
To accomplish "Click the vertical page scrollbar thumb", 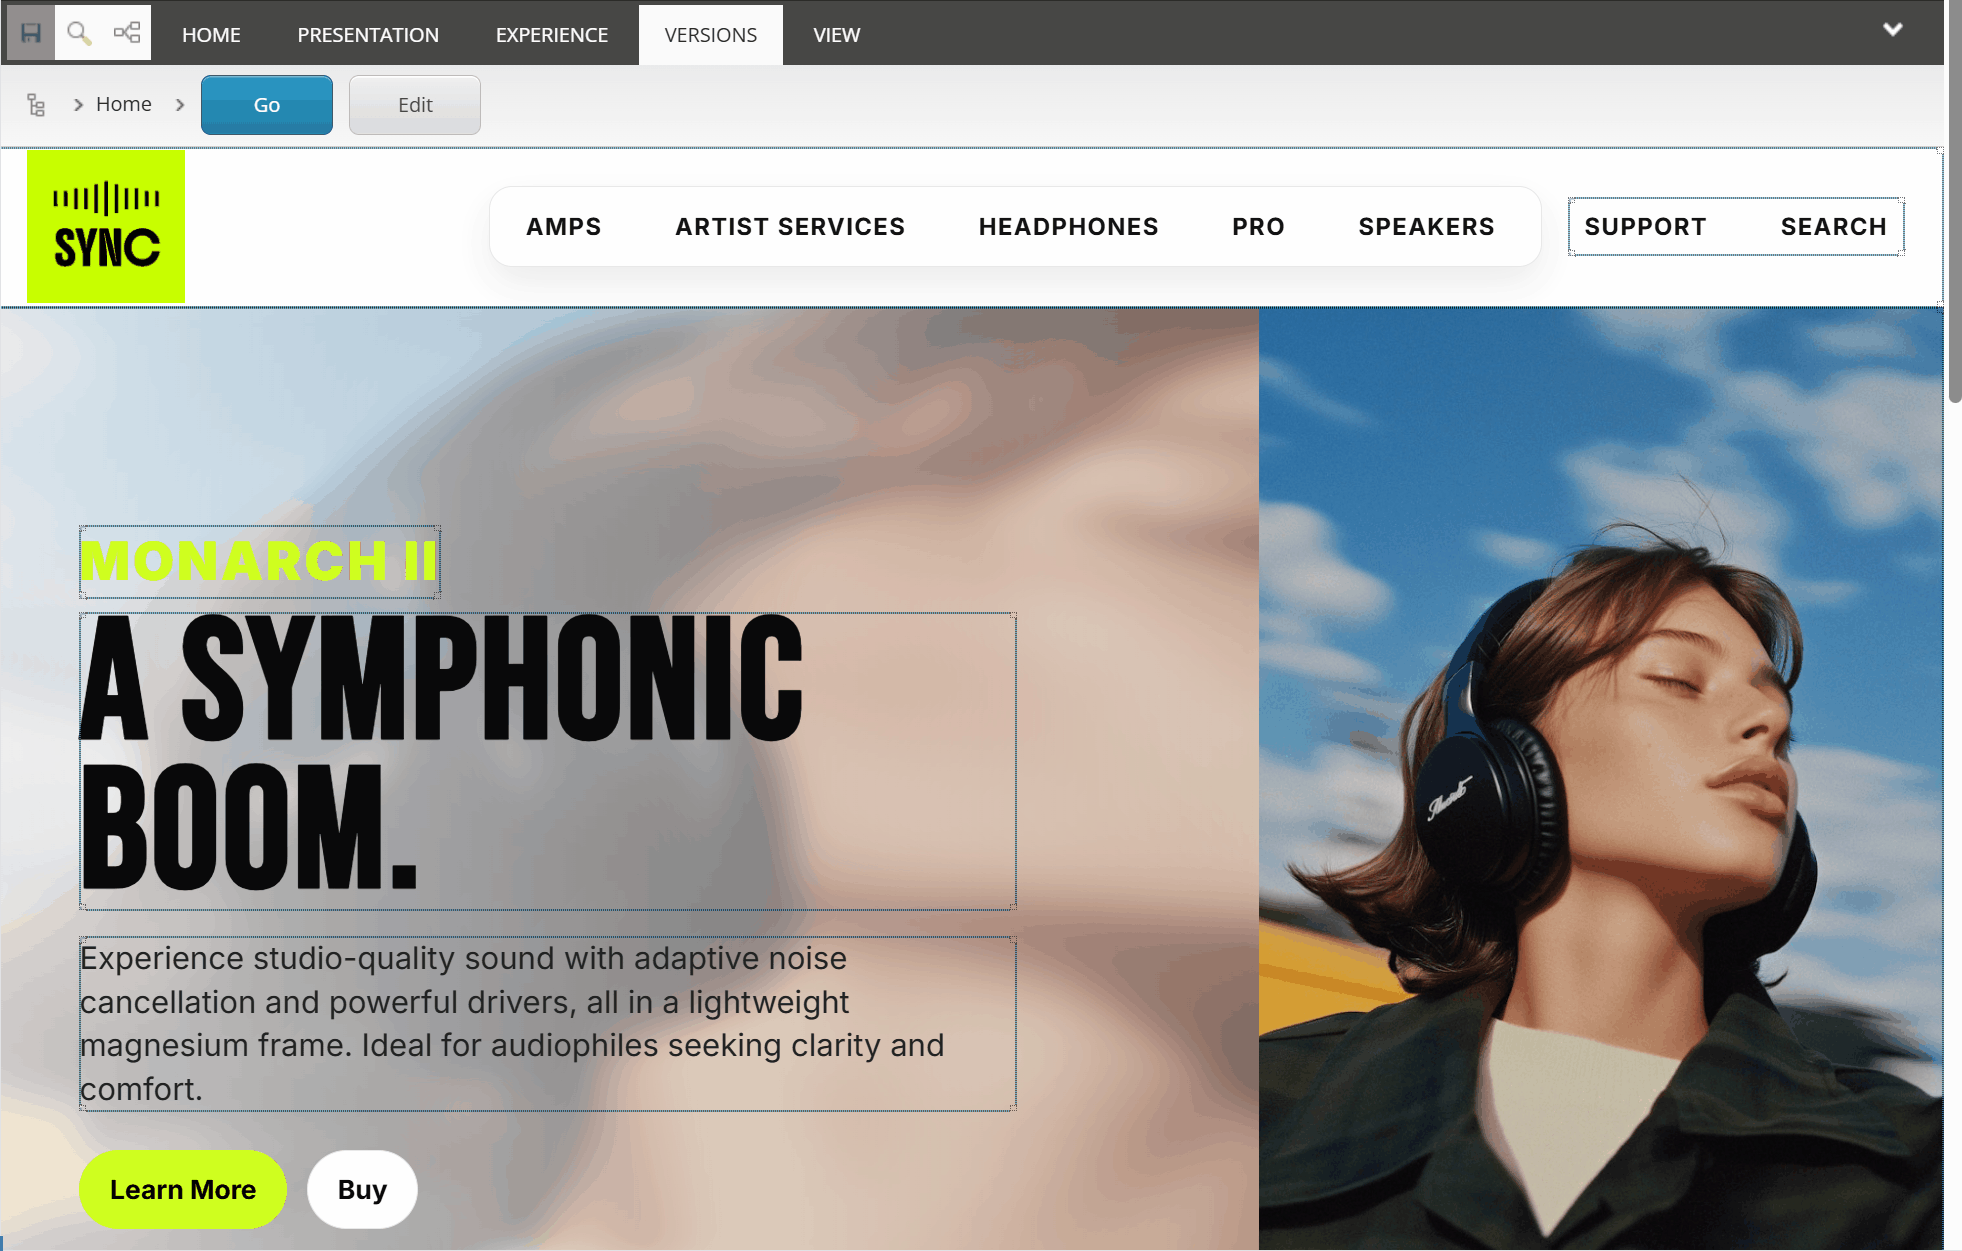I will pos(1954,200).
